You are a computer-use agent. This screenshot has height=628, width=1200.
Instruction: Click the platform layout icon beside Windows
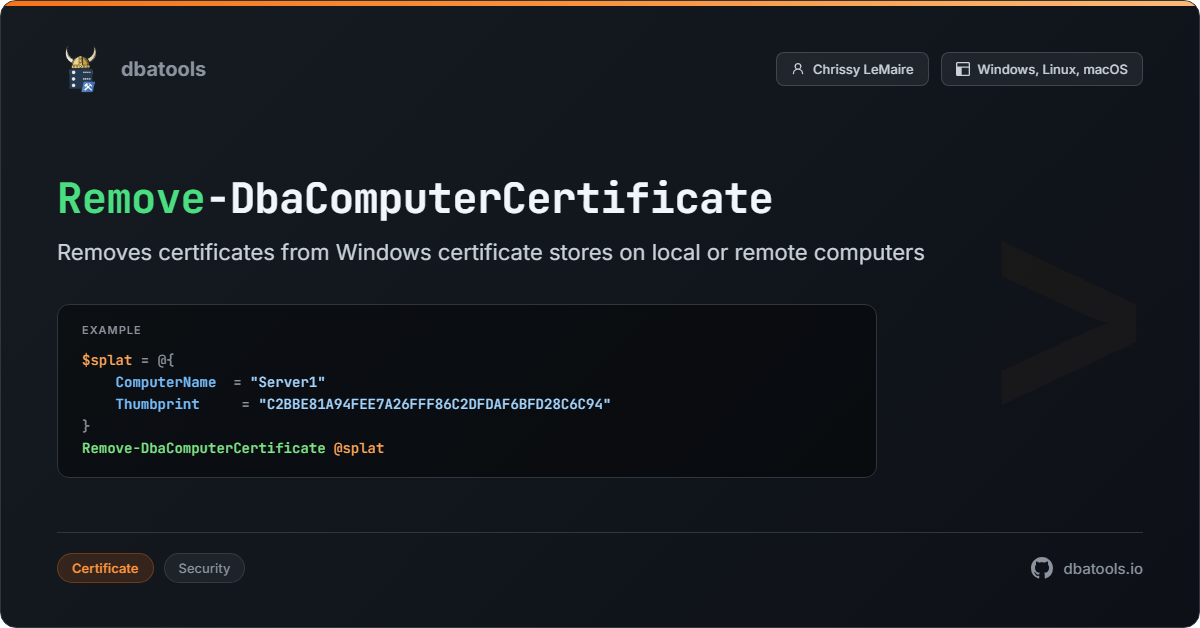pos(963,69)
